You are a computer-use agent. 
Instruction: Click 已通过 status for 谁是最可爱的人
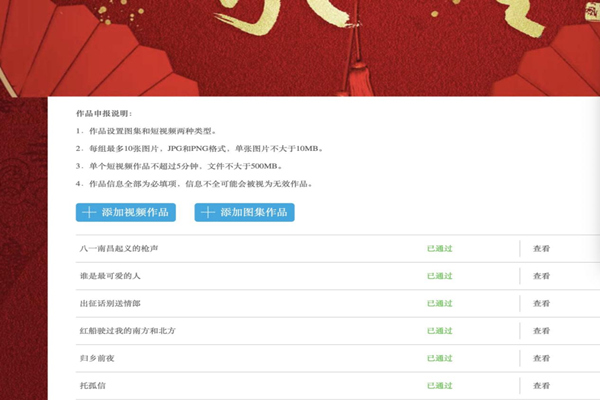(440, 276)
